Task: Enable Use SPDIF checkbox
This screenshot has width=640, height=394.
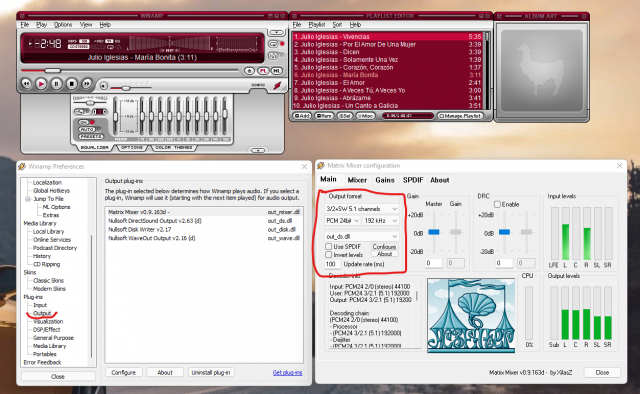Action: click(x=329, y=247)
